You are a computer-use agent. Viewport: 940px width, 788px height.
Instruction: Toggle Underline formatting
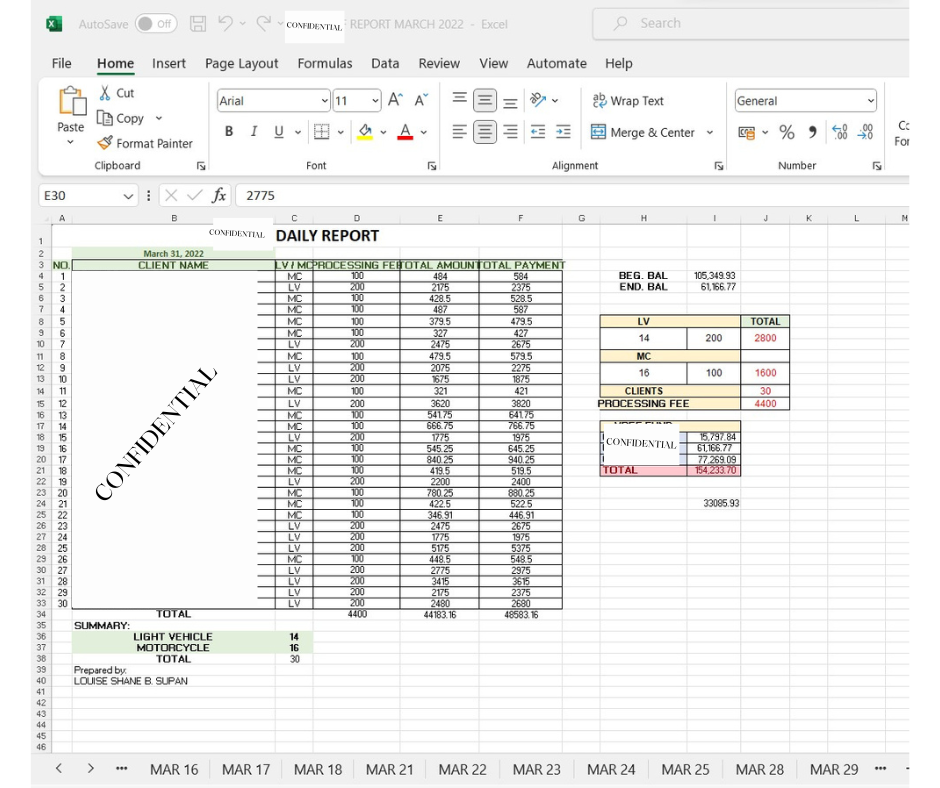278,132
